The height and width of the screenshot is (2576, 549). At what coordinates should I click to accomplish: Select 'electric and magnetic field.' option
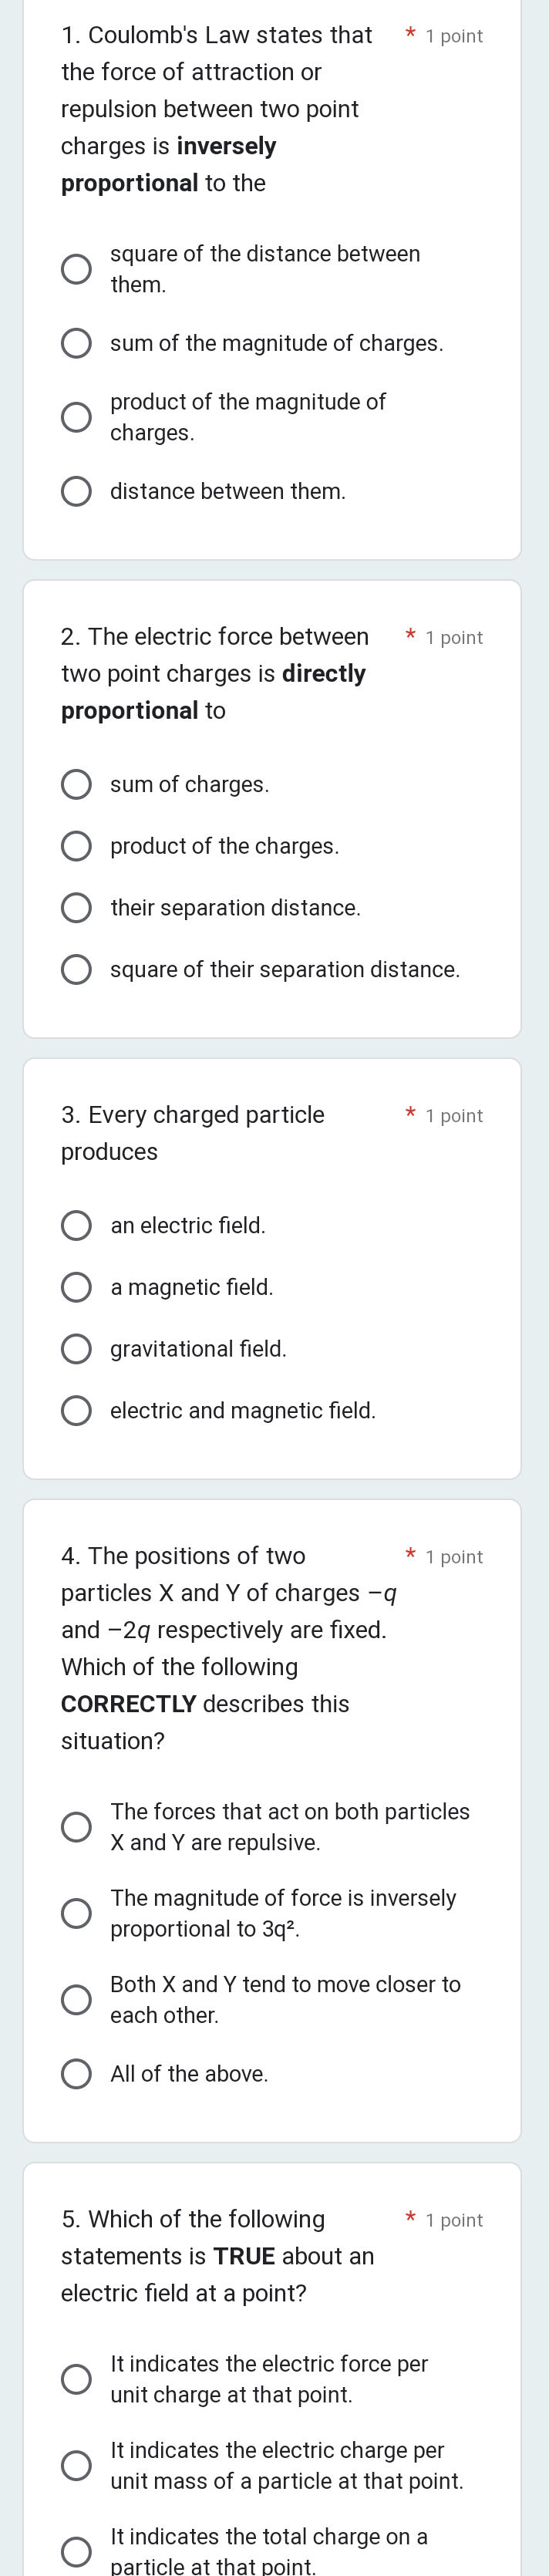pos(77,1411)
